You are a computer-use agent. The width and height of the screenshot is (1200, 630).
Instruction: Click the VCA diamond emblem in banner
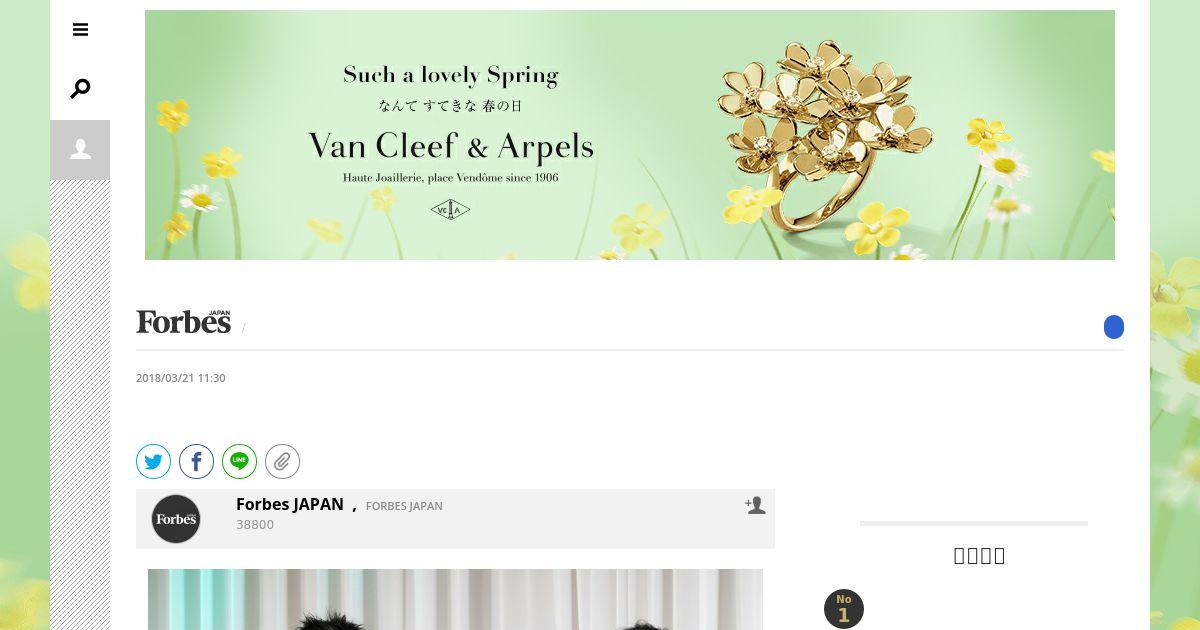tap(450, 209)
